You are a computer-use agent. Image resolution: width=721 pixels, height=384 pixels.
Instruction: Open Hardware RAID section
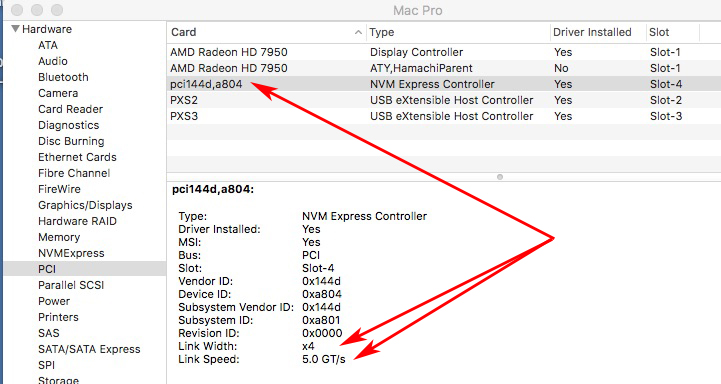(x=77, y=221)
